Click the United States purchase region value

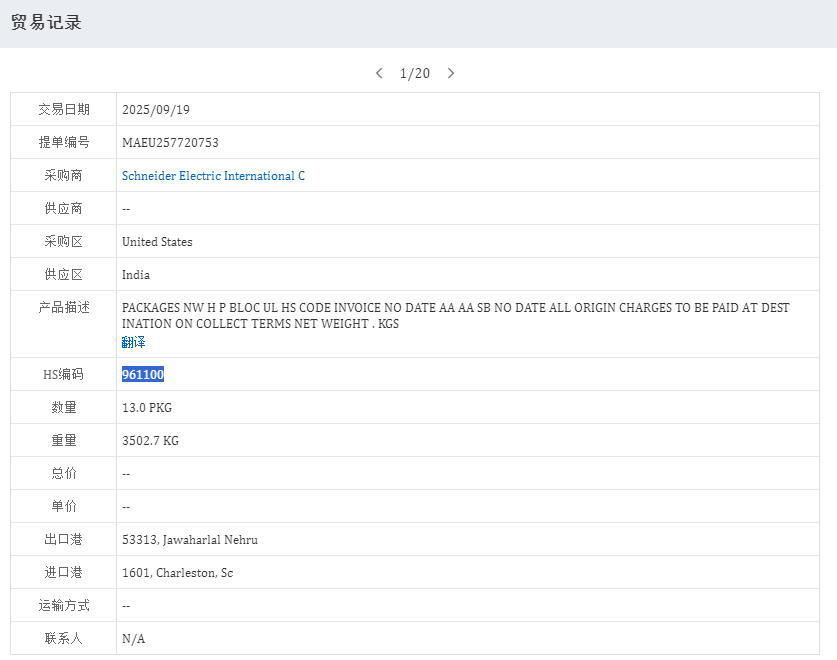[157, 242]
